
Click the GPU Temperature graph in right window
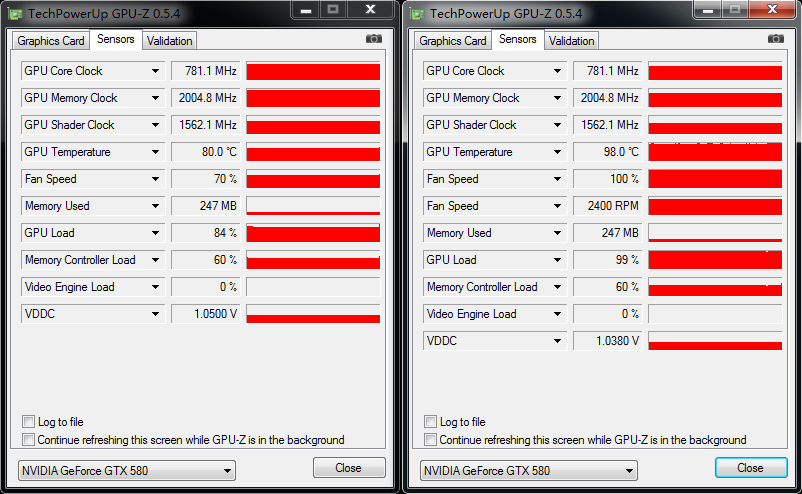tap(715, 152)
